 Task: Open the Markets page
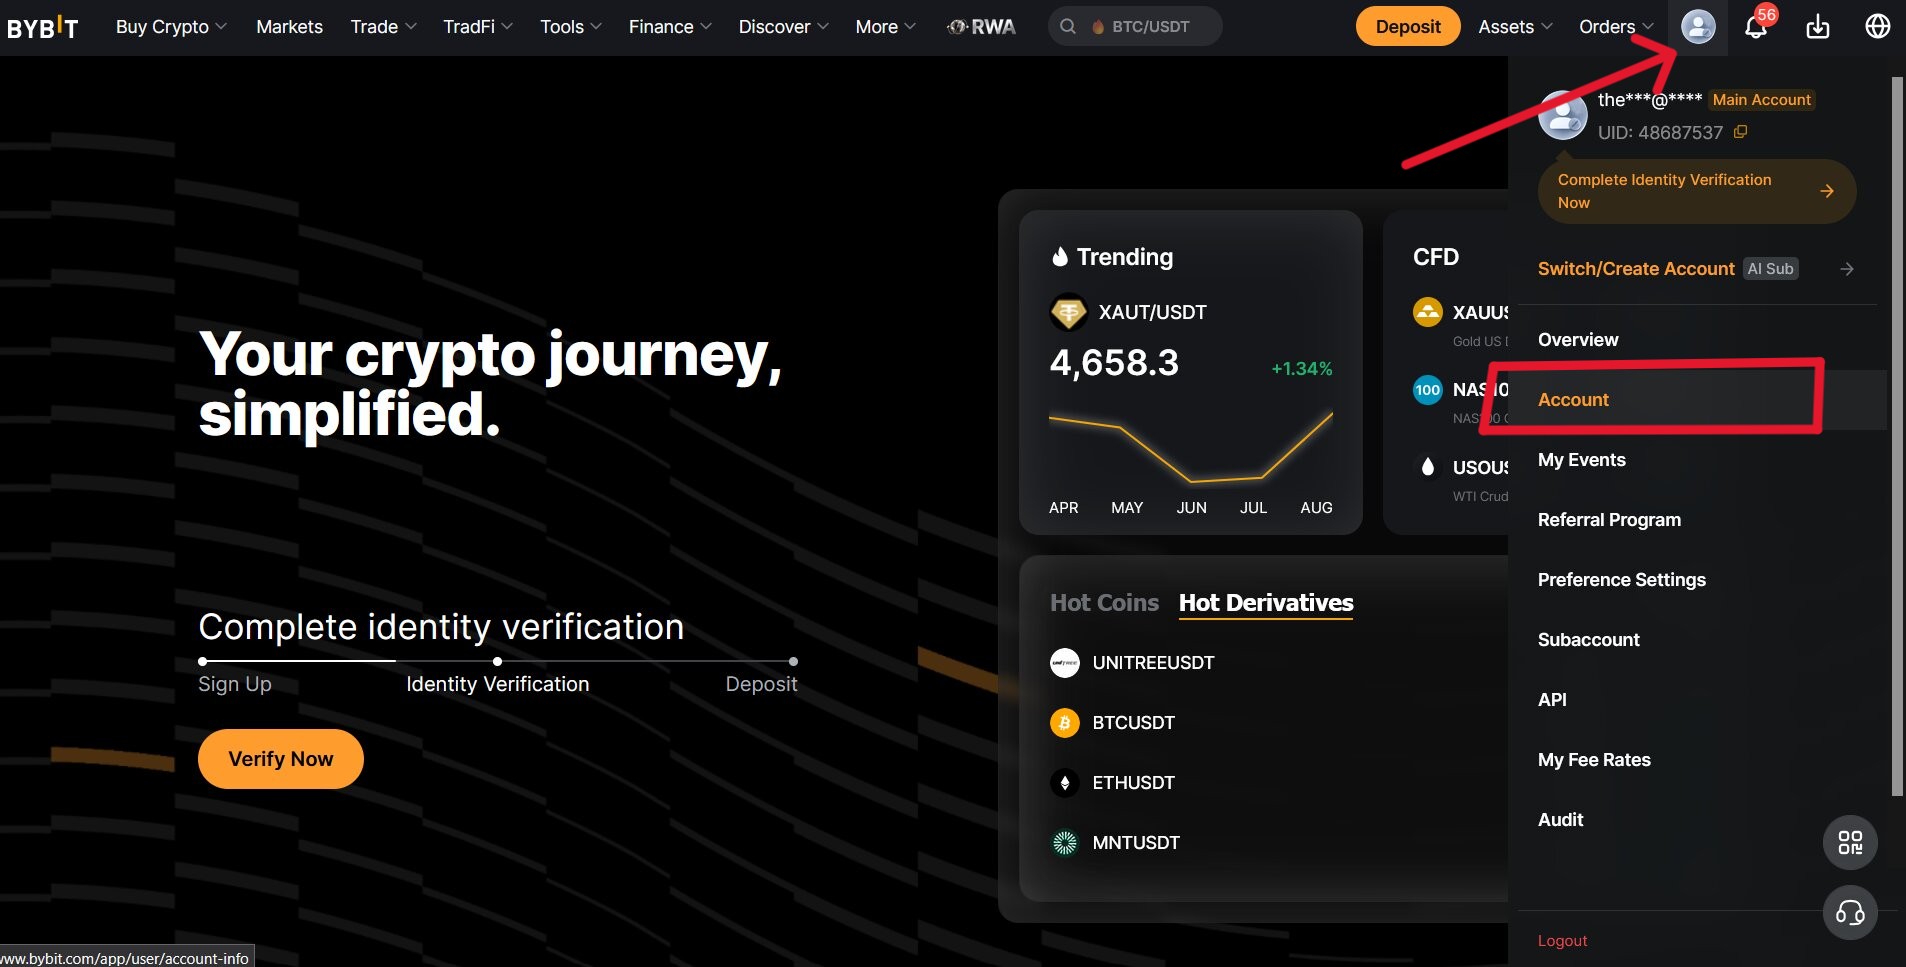click(x=289, y=27)
